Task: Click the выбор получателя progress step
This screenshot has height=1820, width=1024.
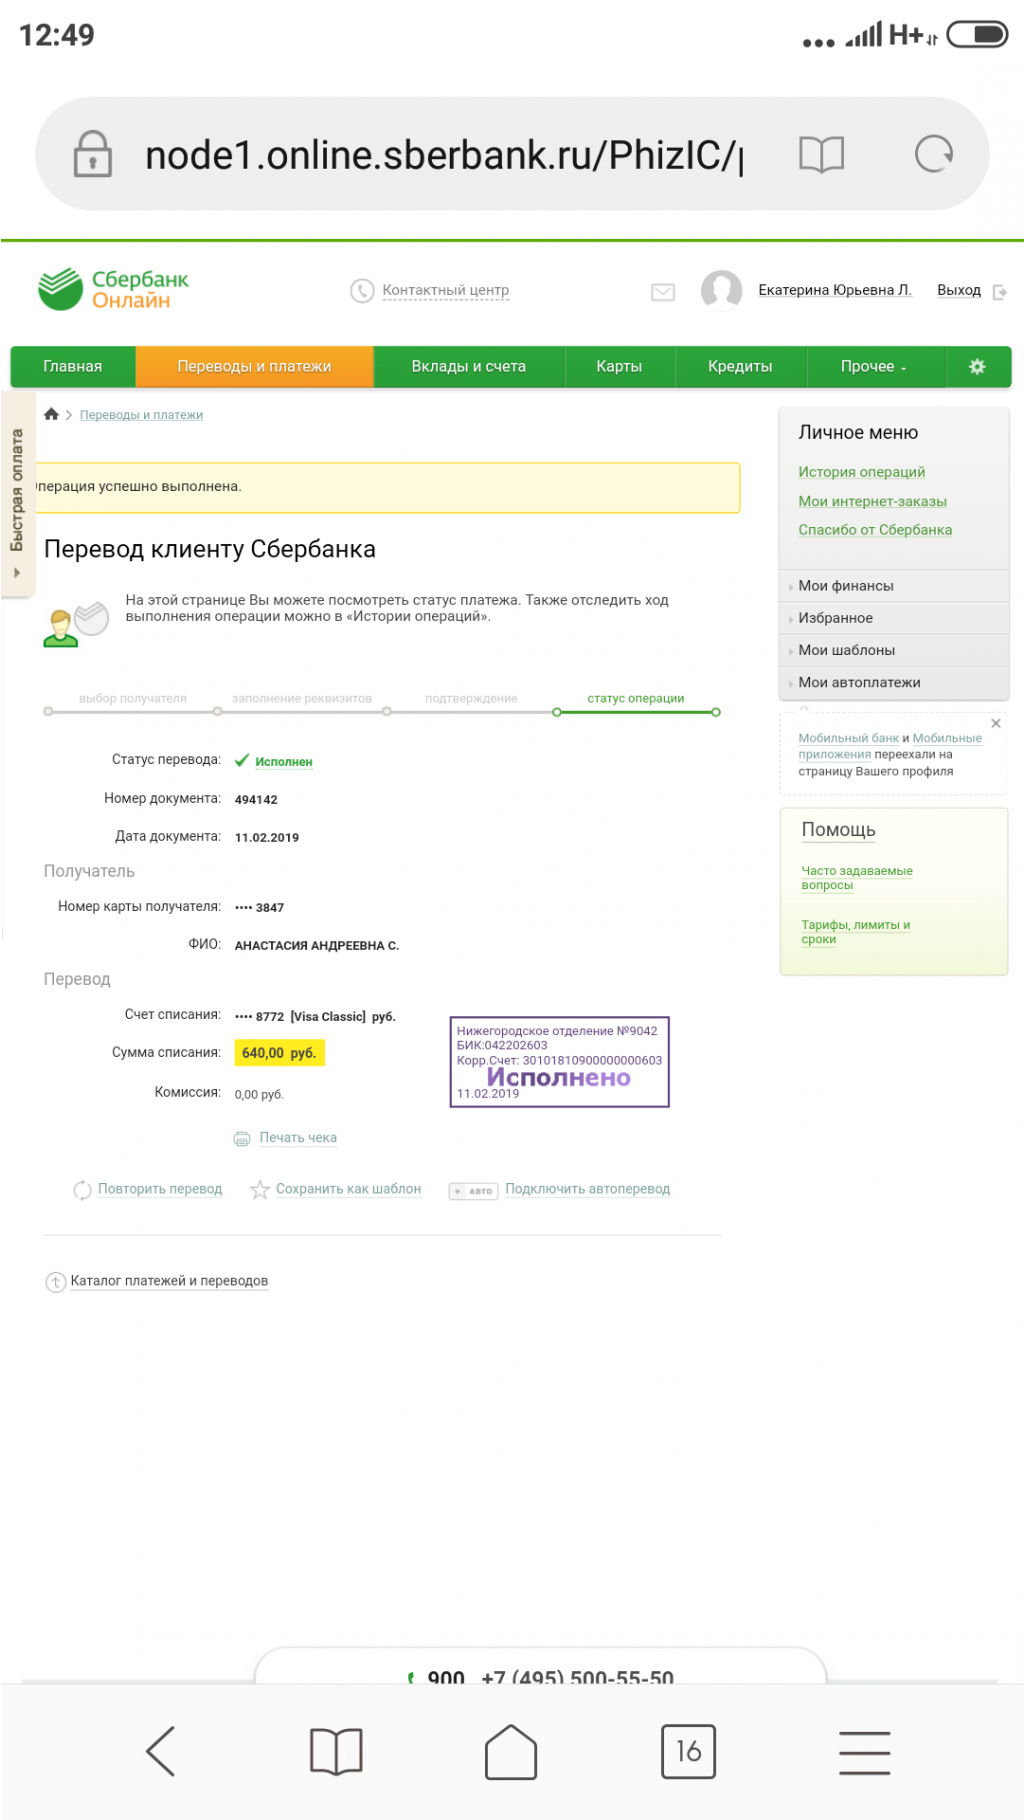Action: pyautogui.click(x=133, y=699)
